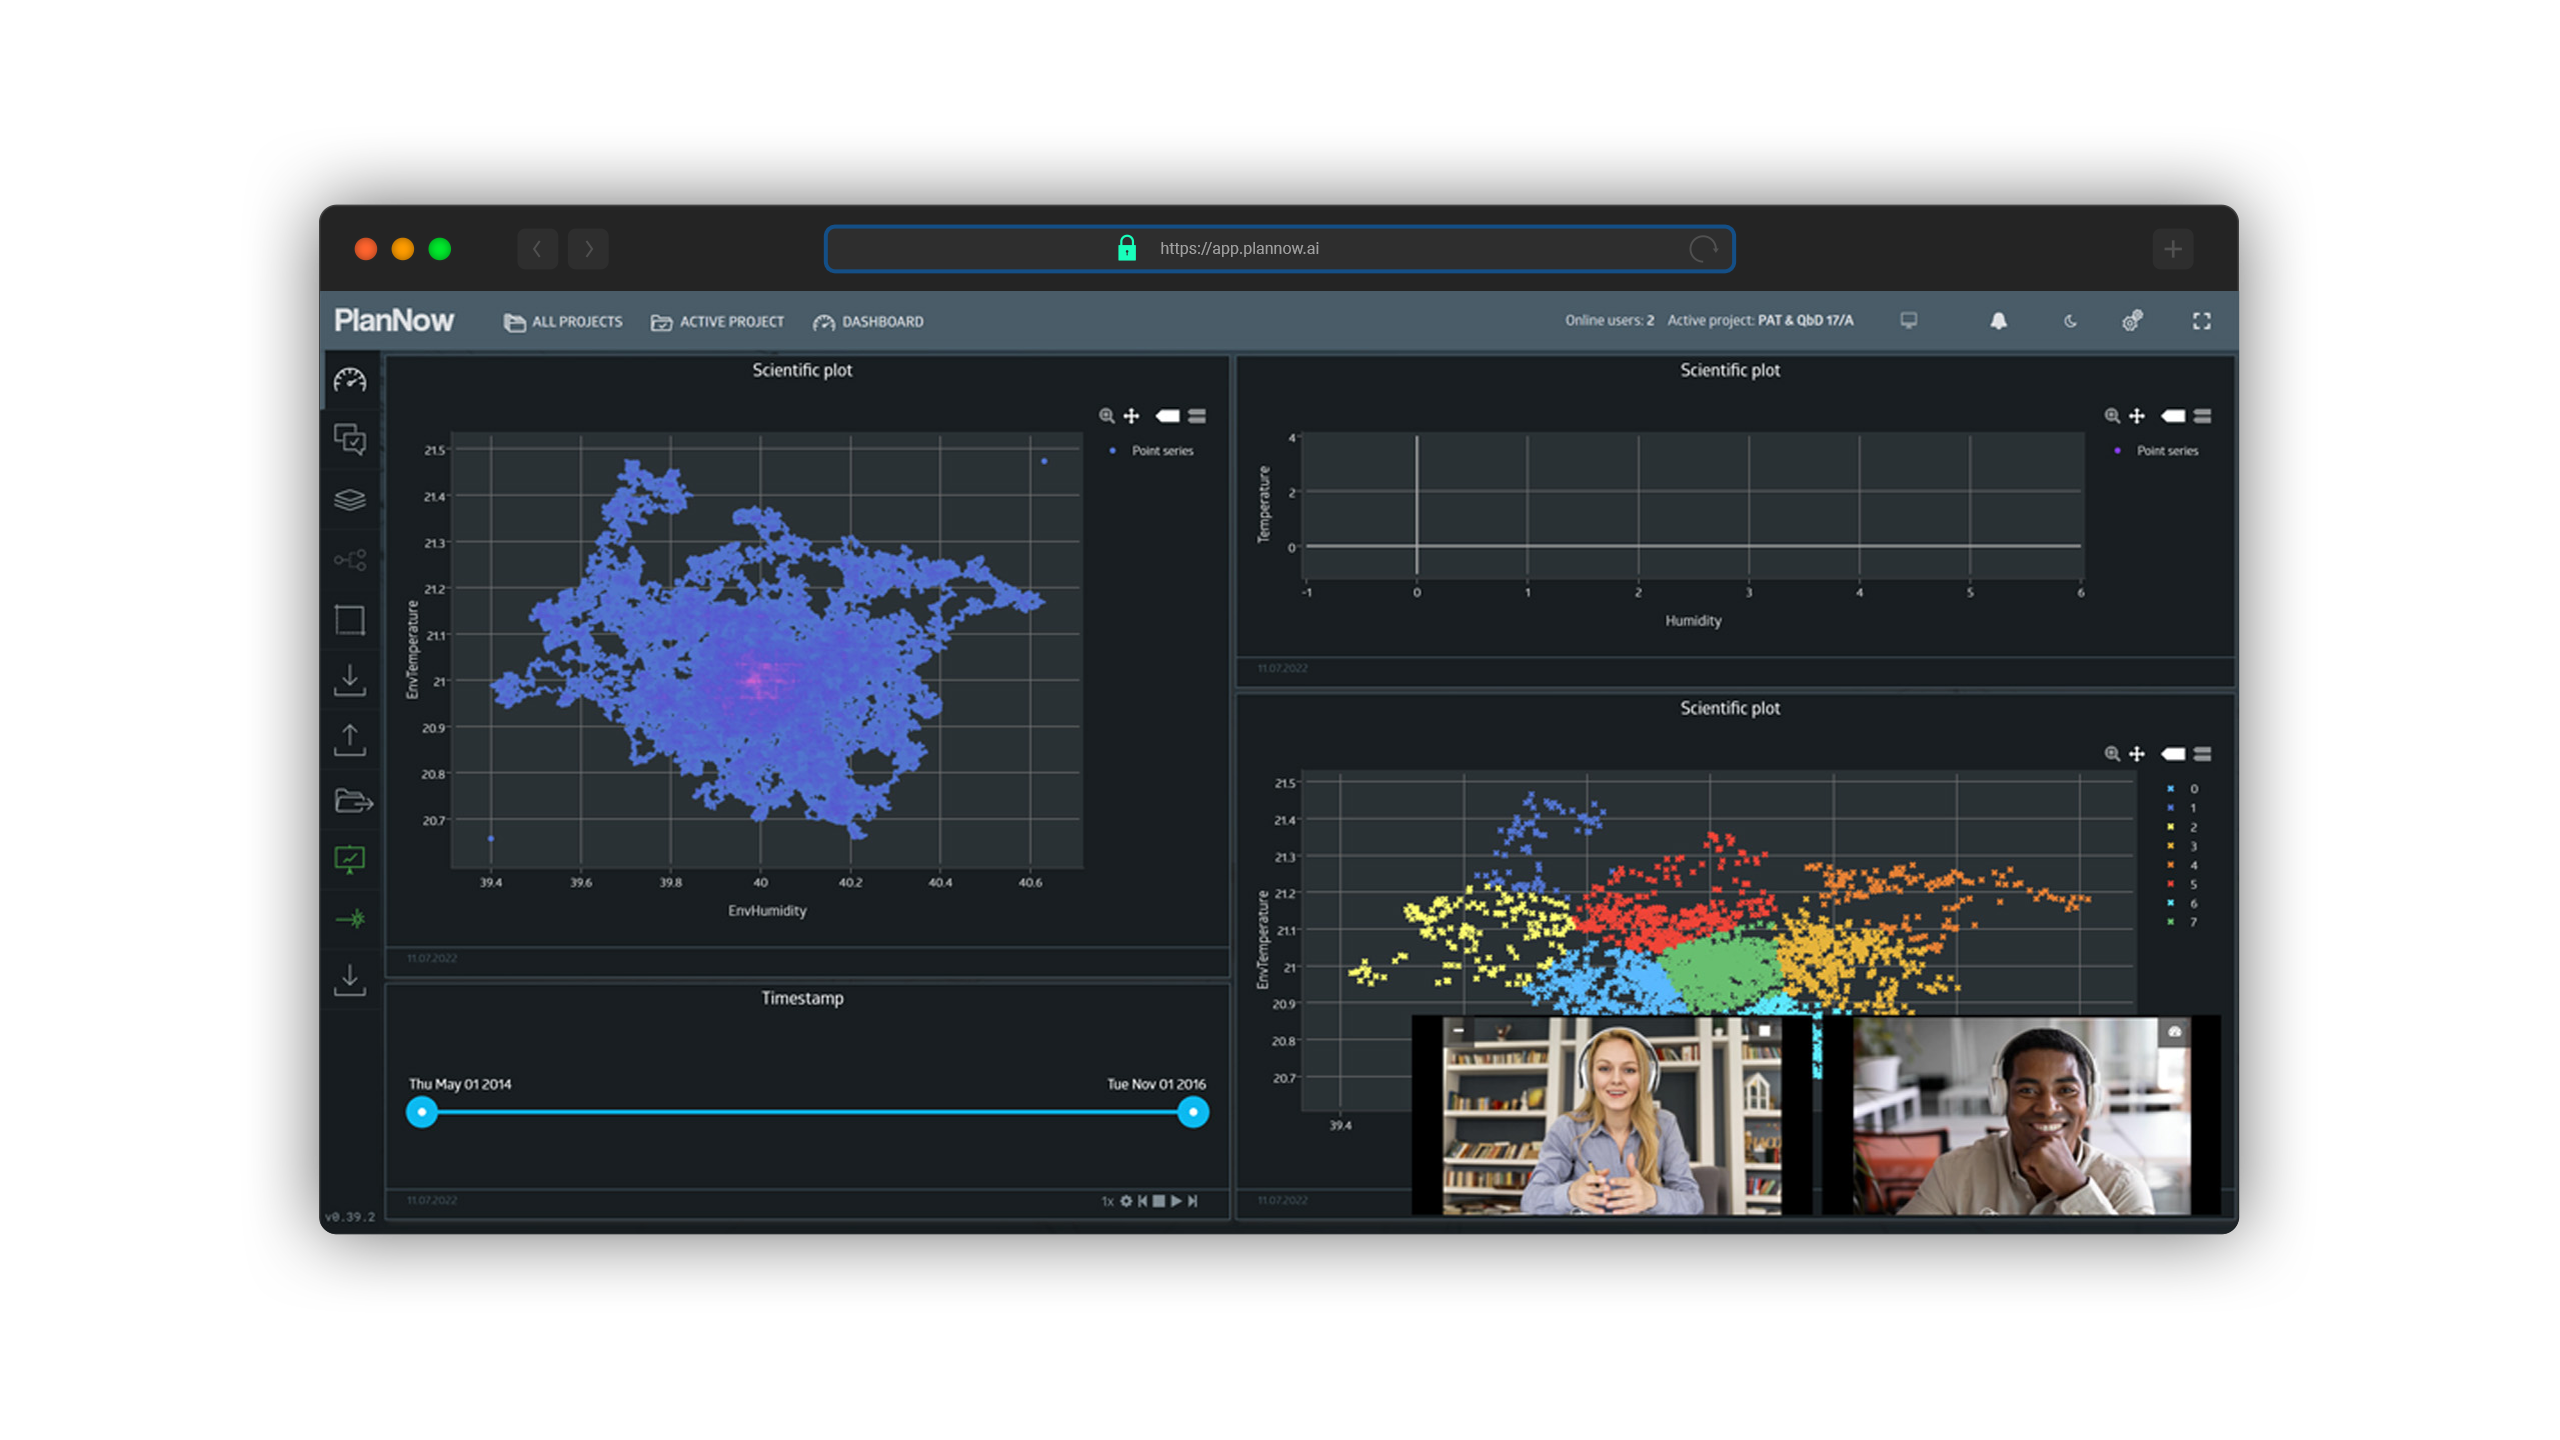The height and width of the screenshot is (1440, 2560).
Task: Open the timeline playback settings gear
Action: pos(1126,1201)
